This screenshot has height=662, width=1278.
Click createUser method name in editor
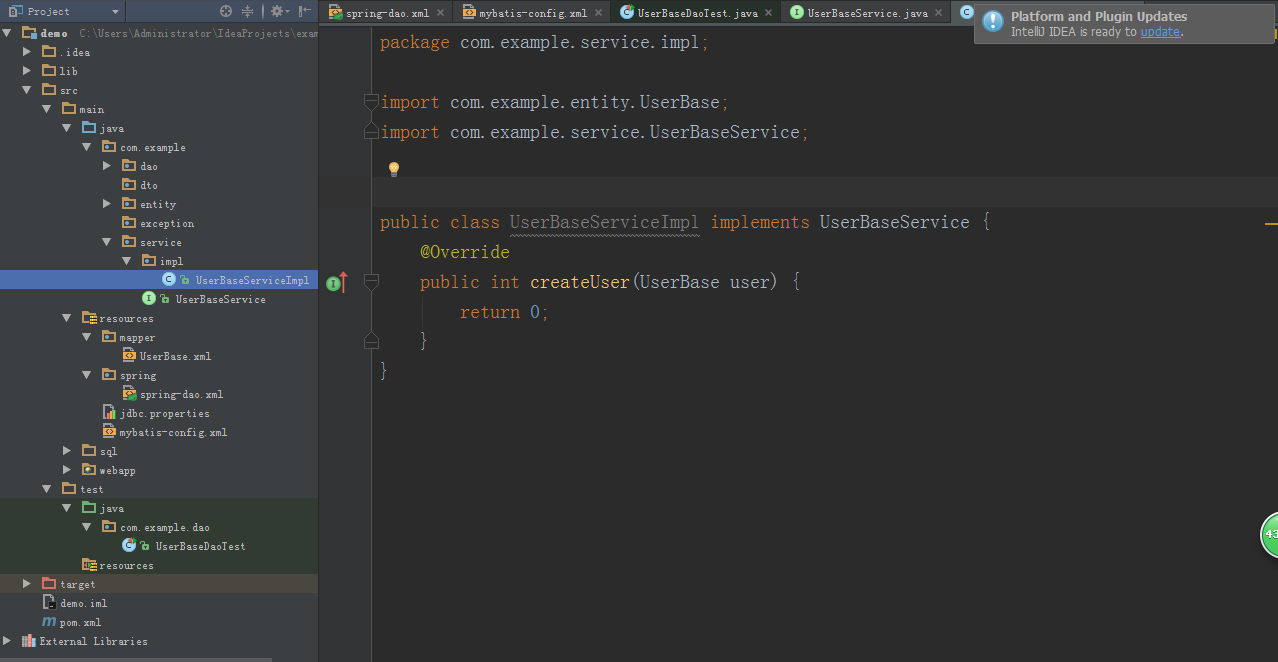point(580,283)
